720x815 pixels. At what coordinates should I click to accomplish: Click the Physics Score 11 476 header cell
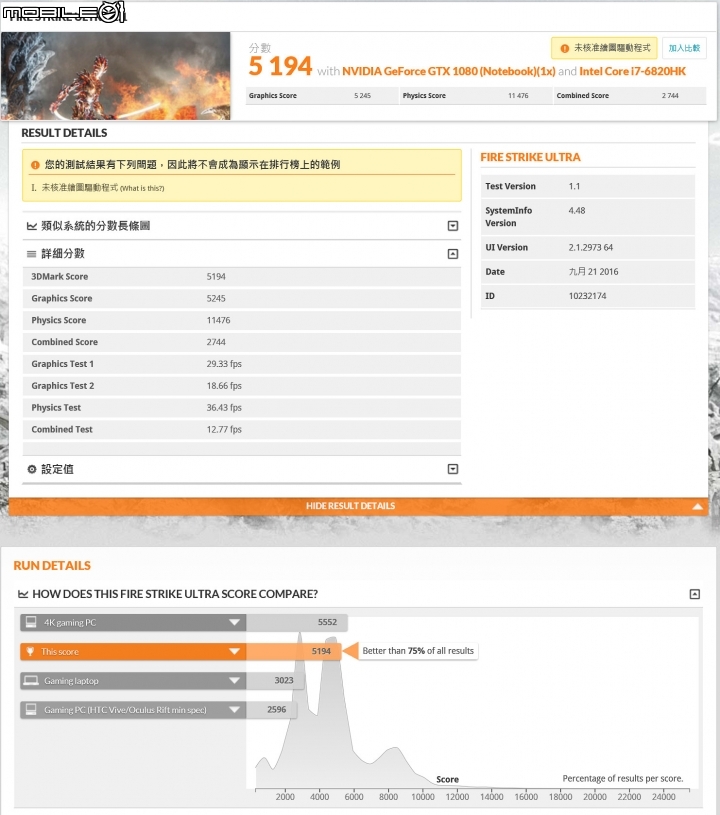475,96
